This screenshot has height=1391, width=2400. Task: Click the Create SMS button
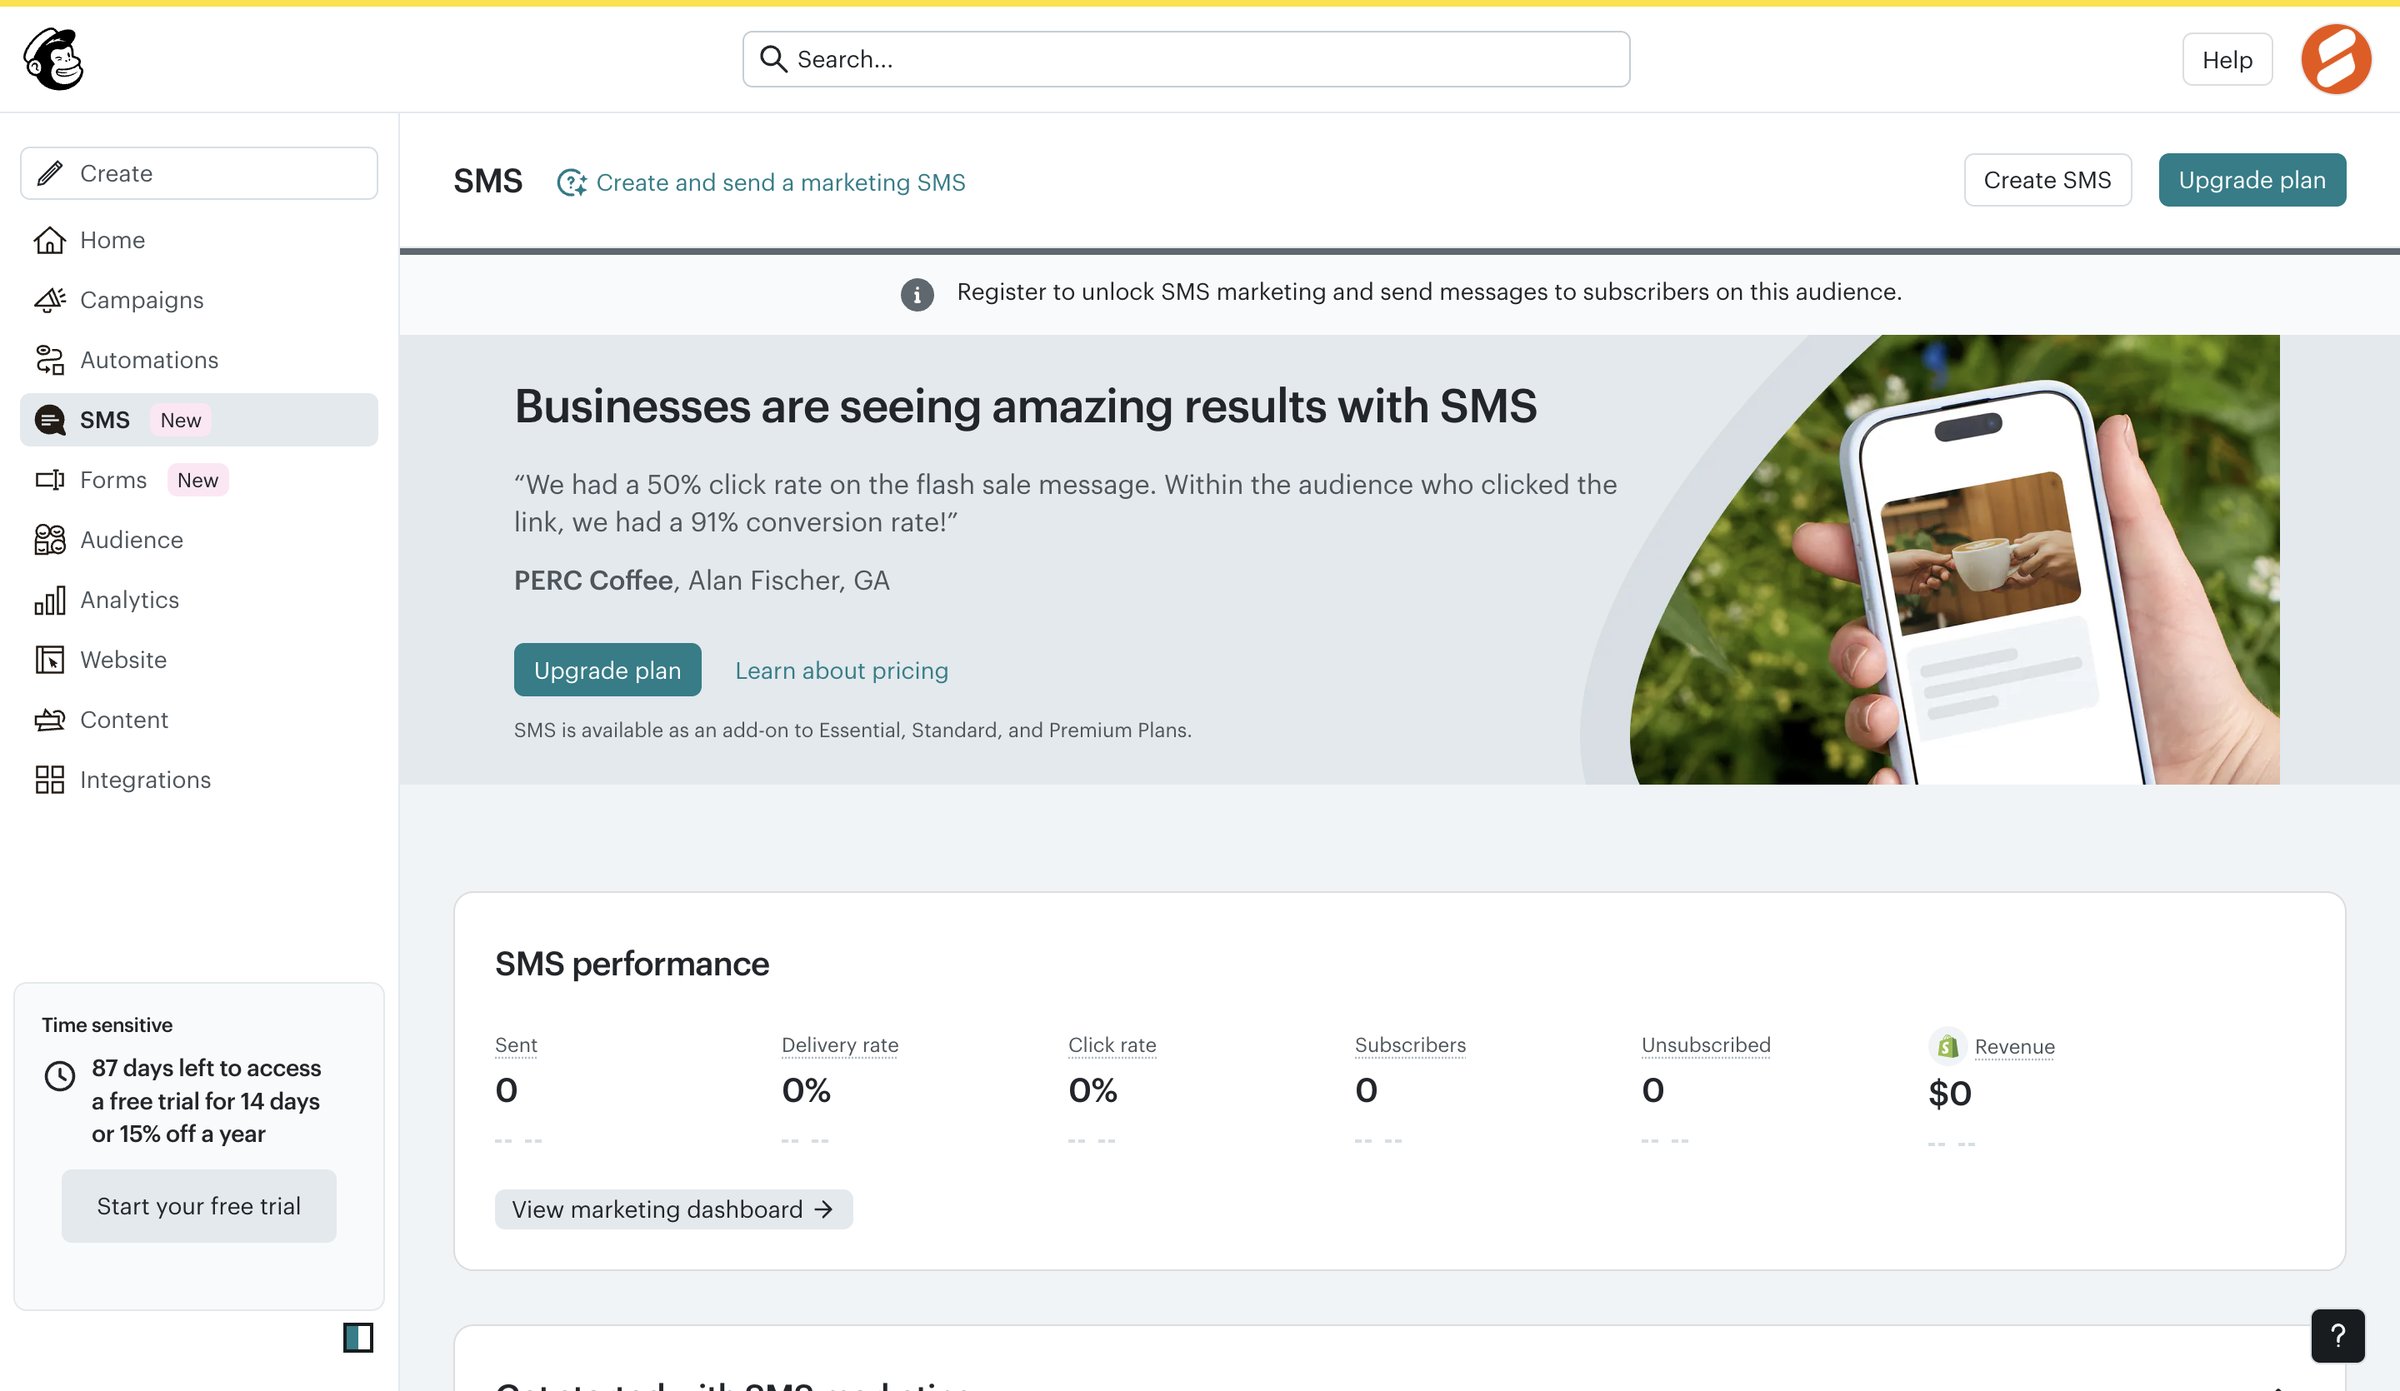[2047, 180]
